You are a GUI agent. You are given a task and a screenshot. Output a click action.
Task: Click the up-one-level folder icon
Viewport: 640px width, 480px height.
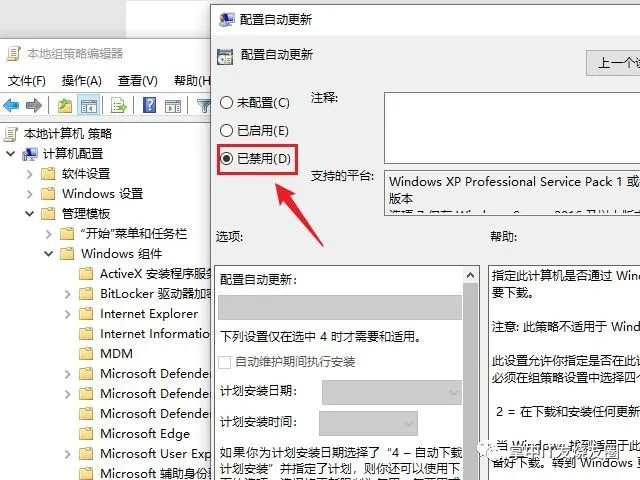click(65, 105)
